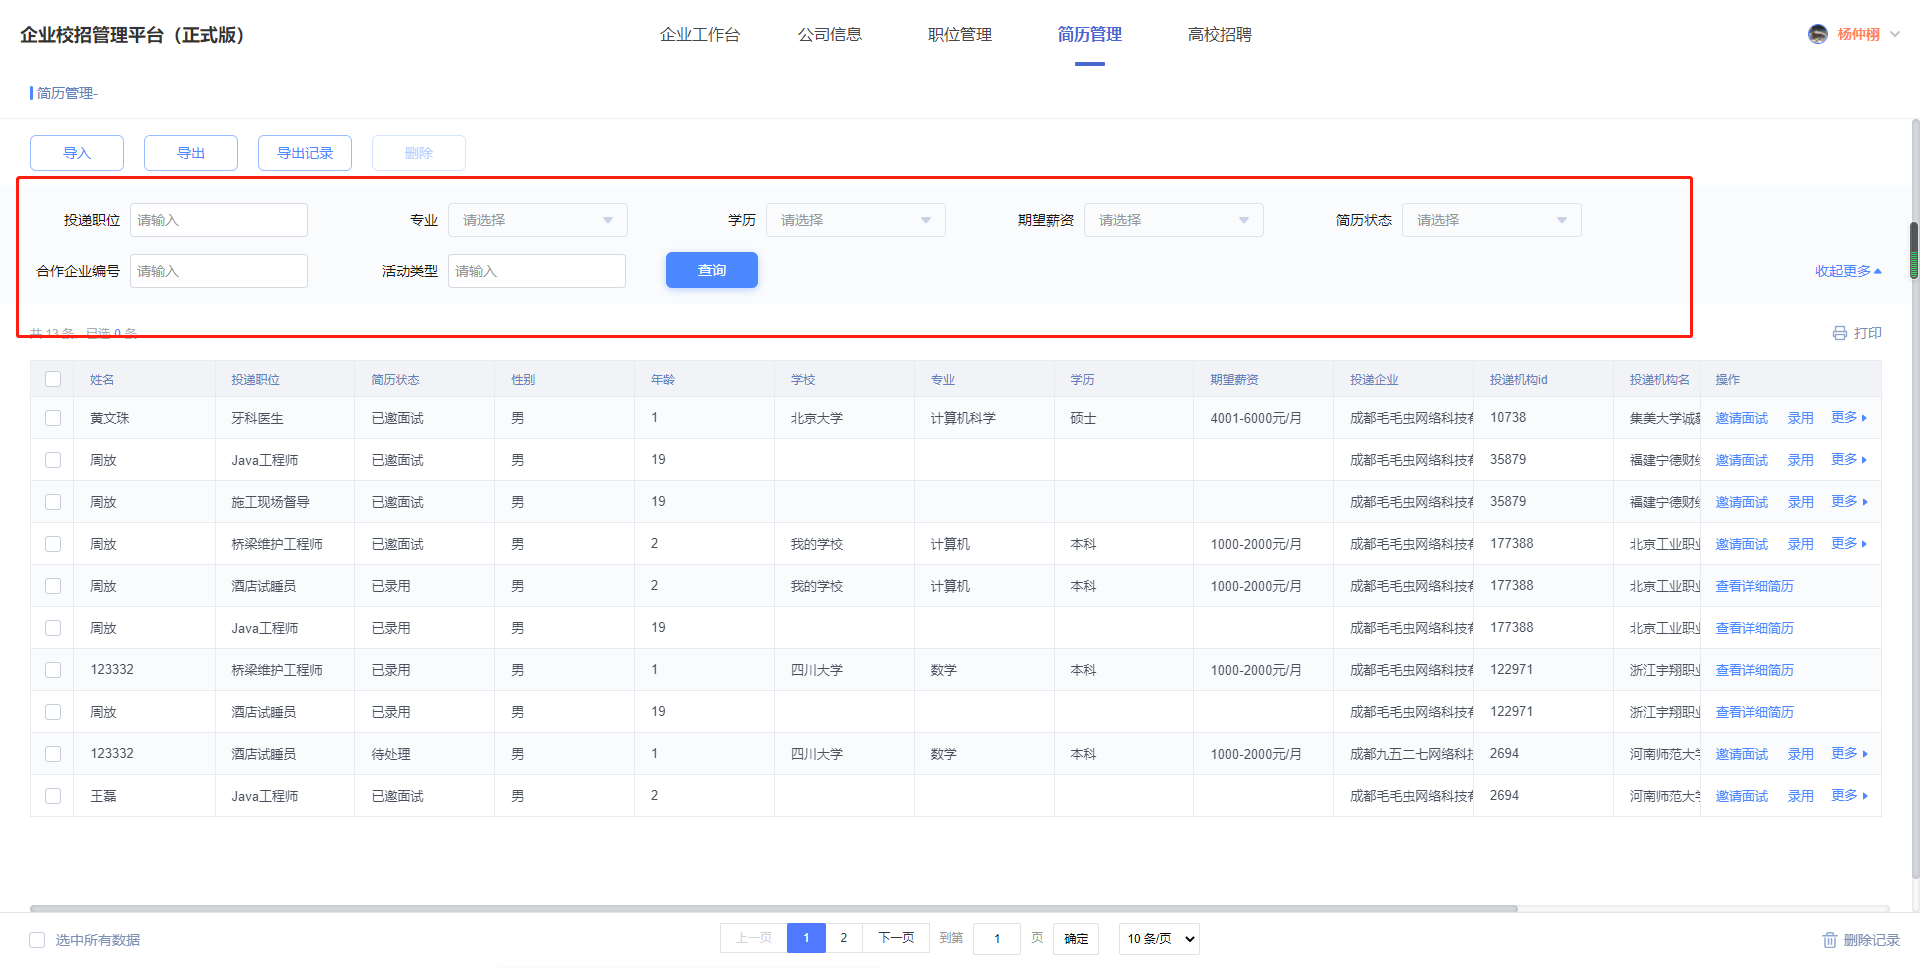Viewport: 1920px width, 968px height.
Task: Click 录用 for 黄文珠
Action: tap(1801, 418)
